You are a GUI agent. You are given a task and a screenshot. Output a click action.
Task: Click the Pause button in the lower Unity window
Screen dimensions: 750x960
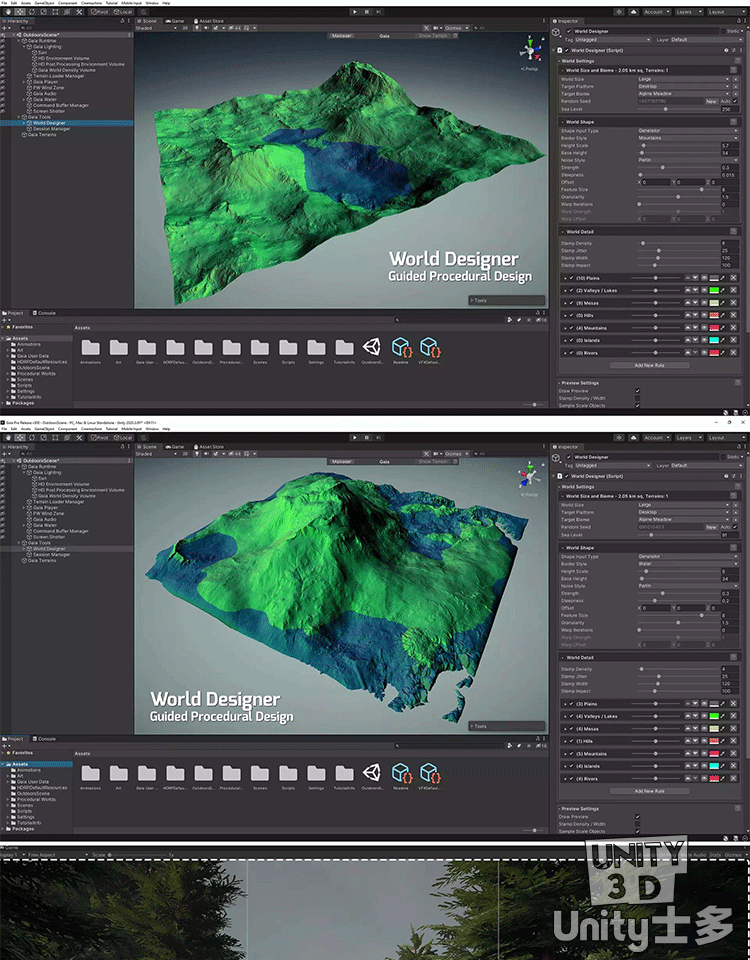point(367,438)
